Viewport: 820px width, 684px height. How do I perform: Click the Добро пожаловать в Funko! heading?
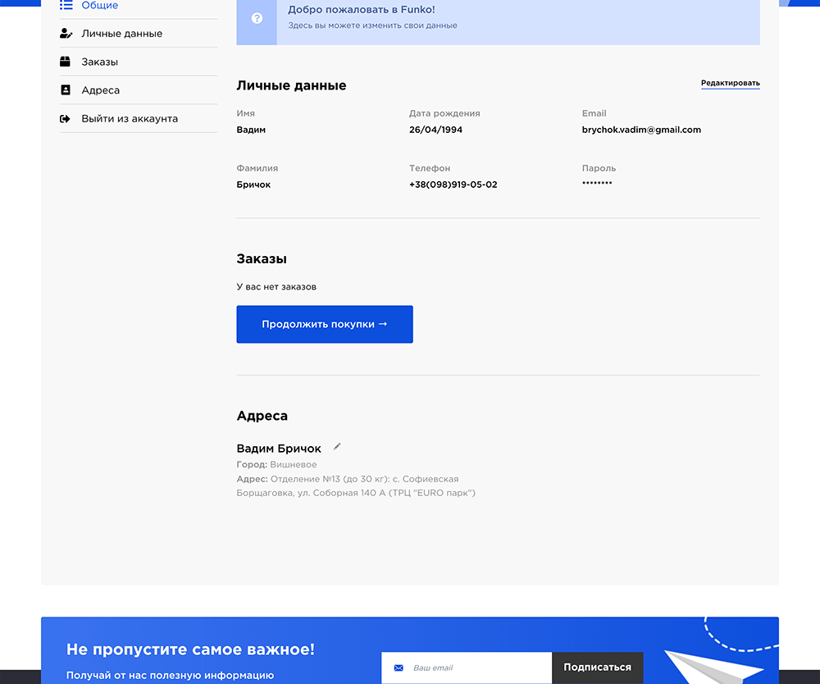361,9
